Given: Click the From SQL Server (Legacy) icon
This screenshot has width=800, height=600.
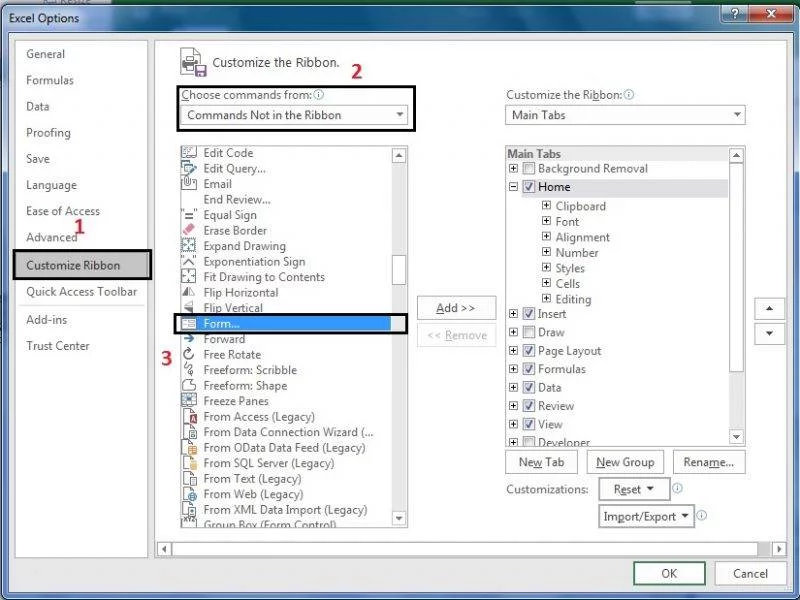Looking at the screenshot, I should tap(190, 463).
